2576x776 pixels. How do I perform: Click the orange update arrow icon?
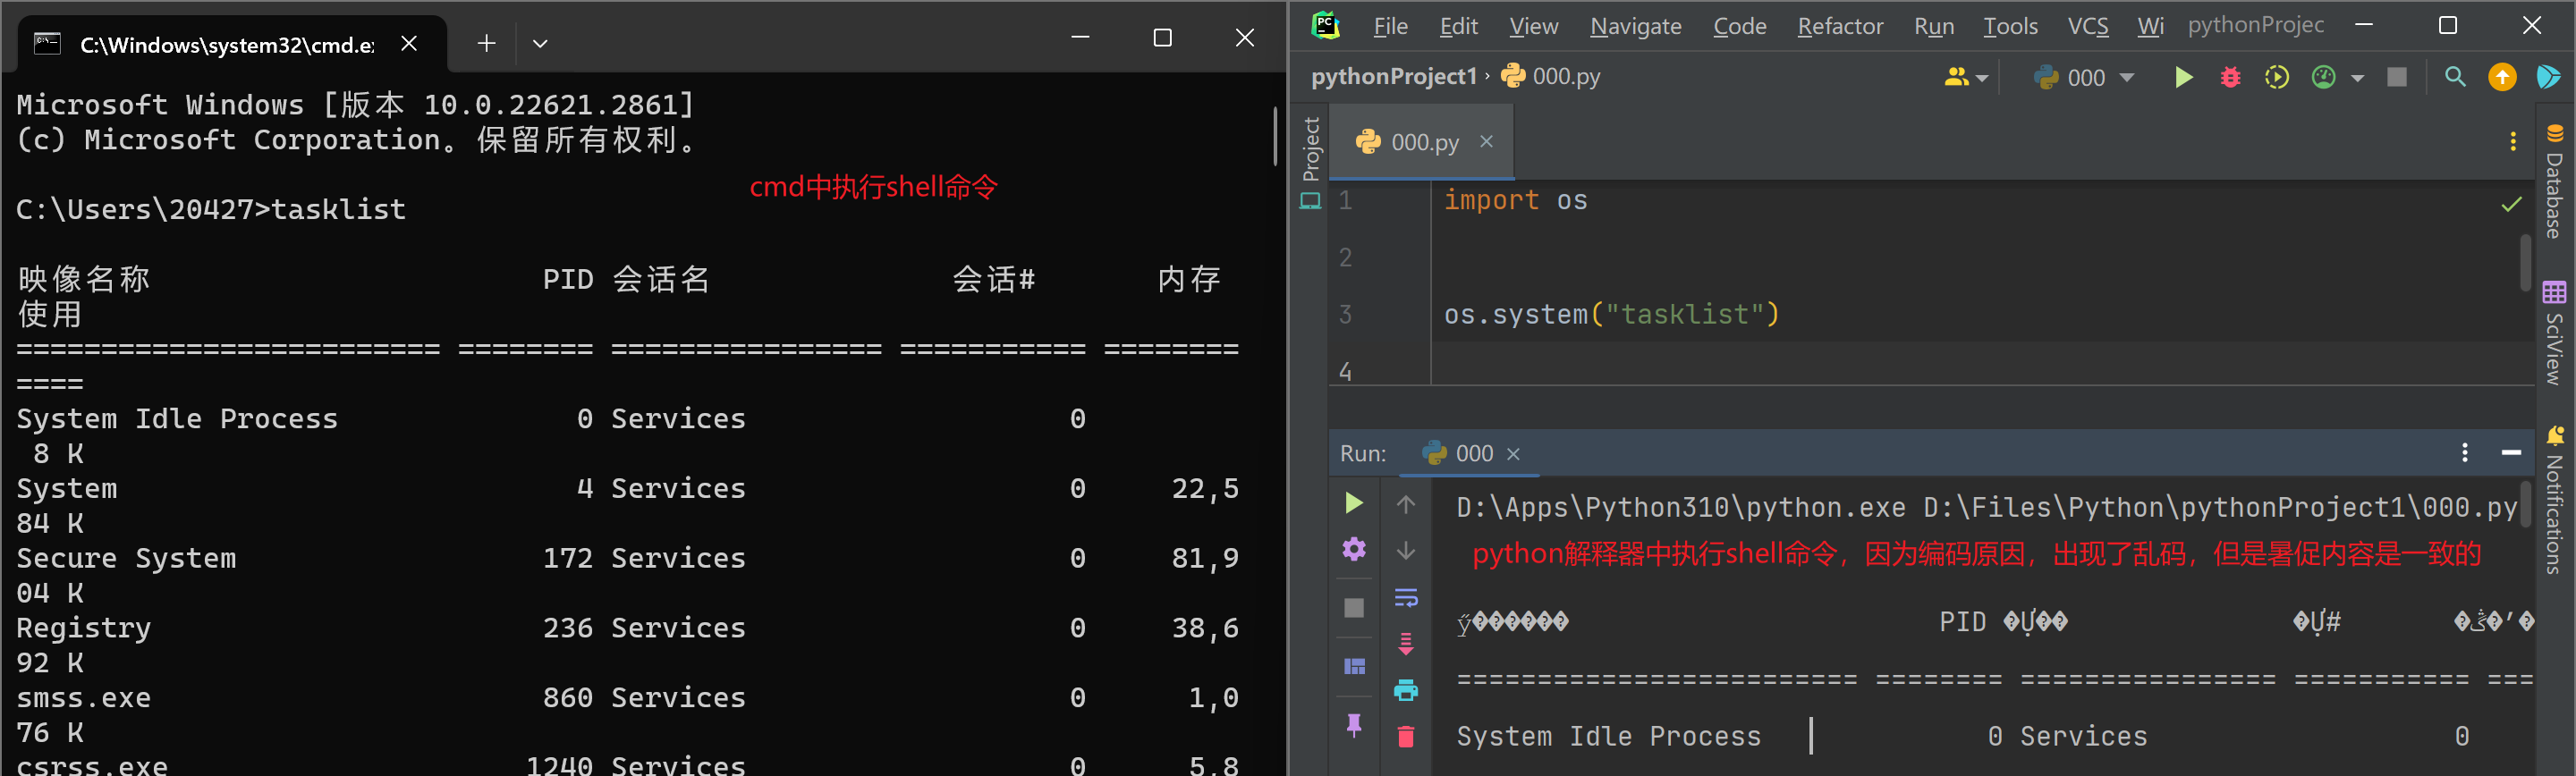tap(2502, 77)
